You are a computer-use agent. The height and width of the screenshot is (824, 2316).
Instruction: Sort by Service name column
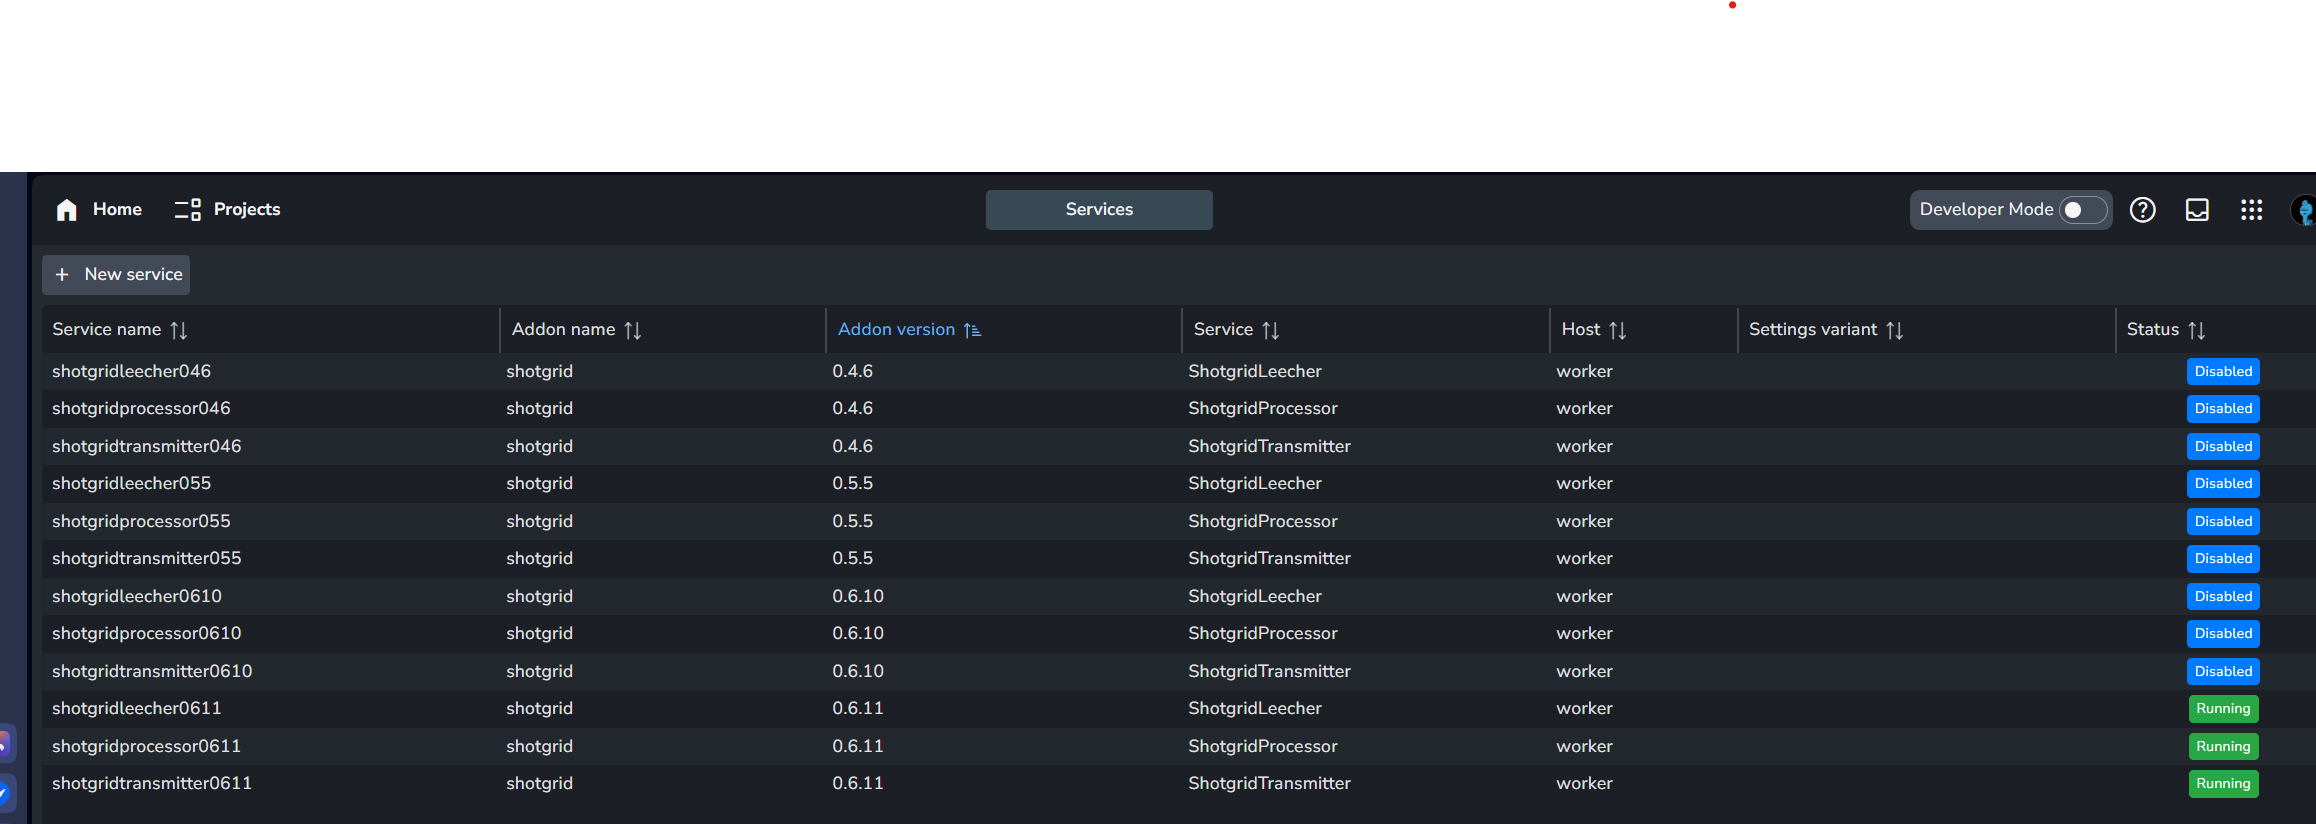[x=179, y=330]
